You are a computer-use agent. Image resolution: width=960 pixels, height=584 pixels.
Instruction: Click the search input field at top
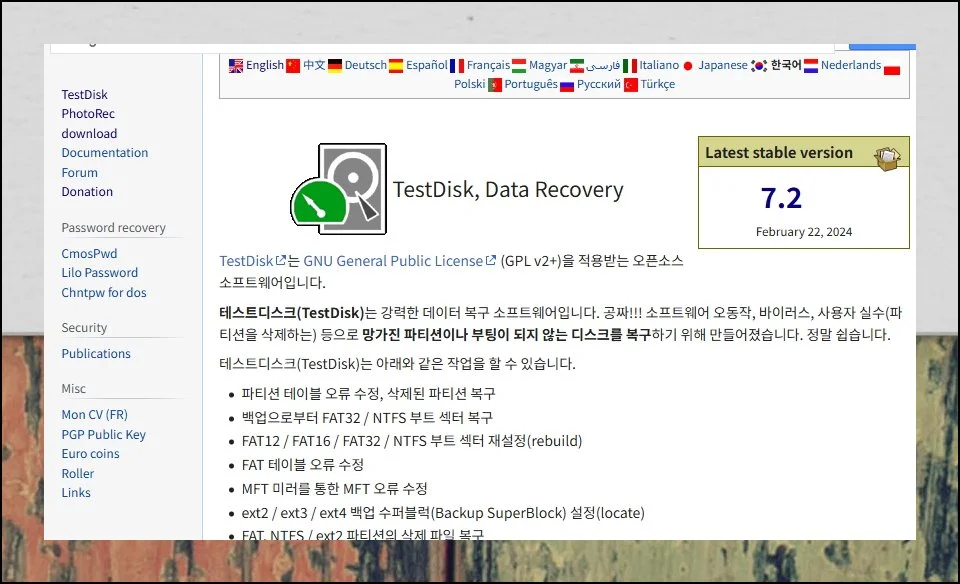point(440,45)
